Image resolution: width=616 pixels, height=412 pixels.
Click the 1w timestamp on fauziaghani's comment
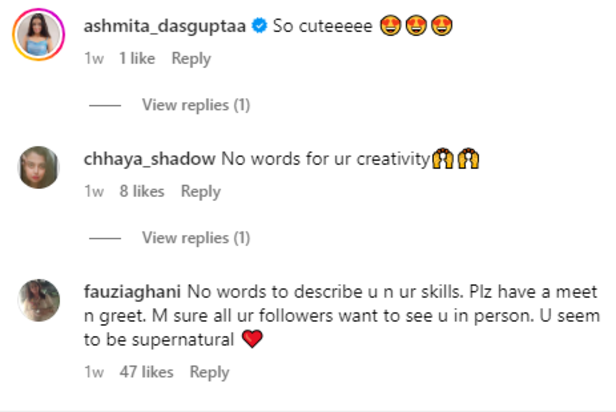coord(94,372)
